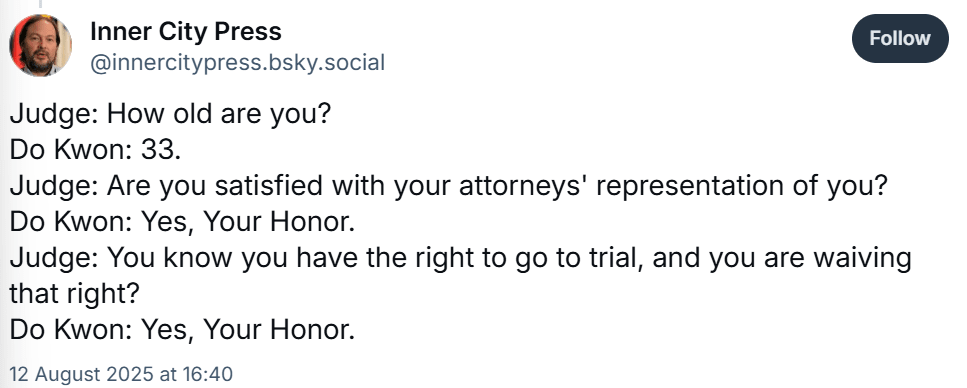This screenshot has width=967, height=388.
Task: Open the @innercitypress.bsky.social handle link
Action: pos(237,63)
